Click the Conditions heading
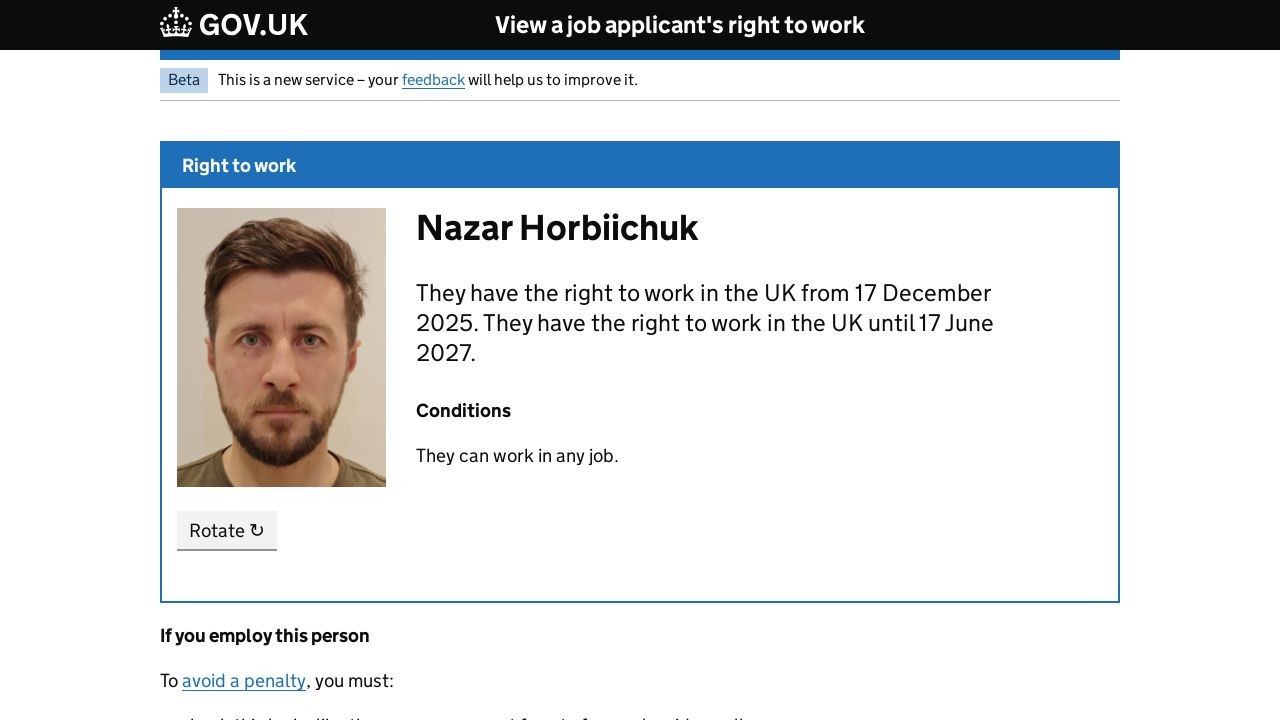1280x720 pixels. click(463, 411)
